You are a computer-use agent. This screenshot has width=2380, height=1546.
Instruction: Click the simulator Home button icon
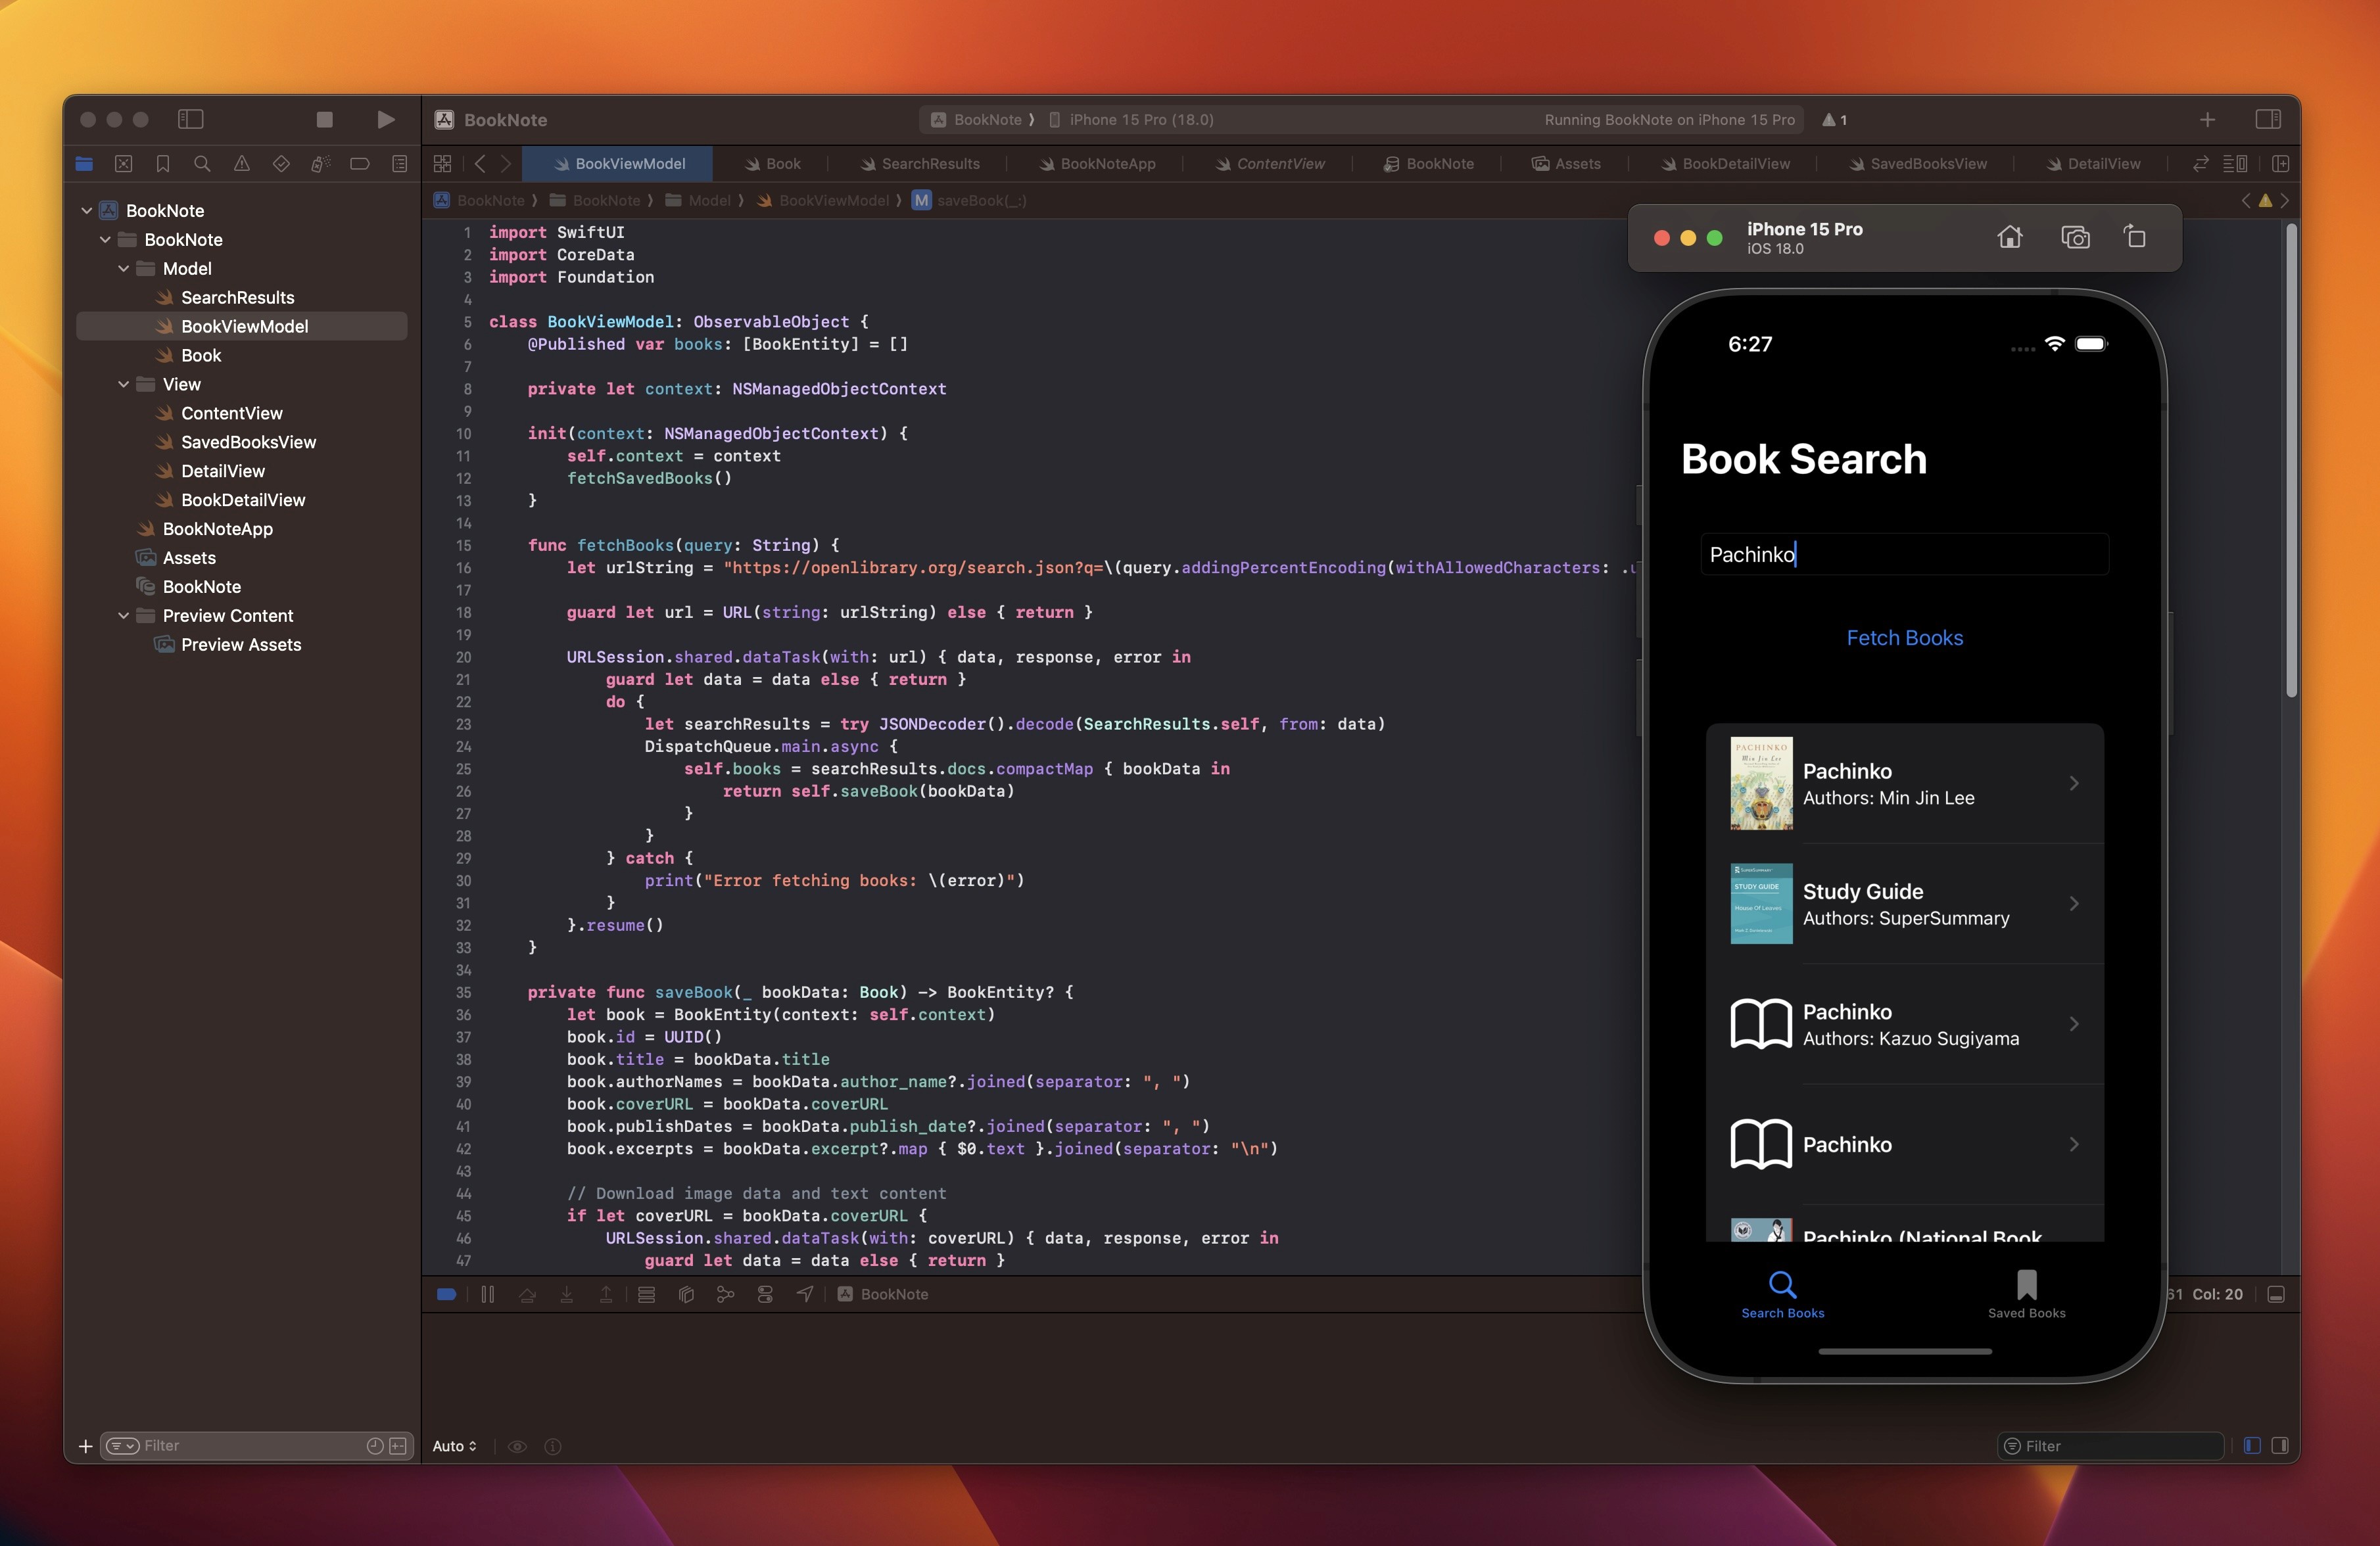point(2009,237)
